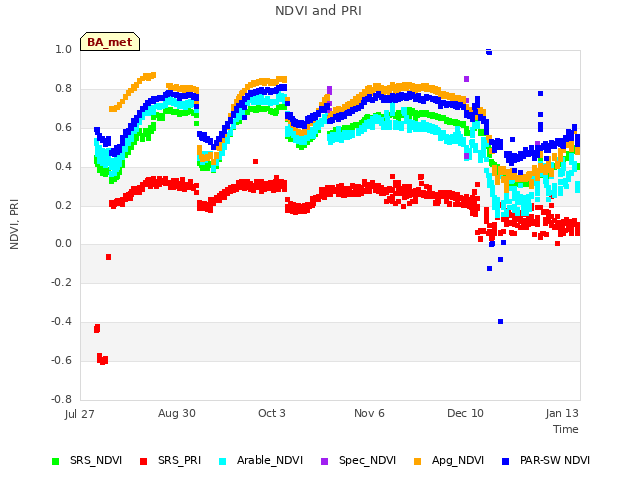
Task: Click the -0.4 y-axis tick label
Action: click(62, 322)
